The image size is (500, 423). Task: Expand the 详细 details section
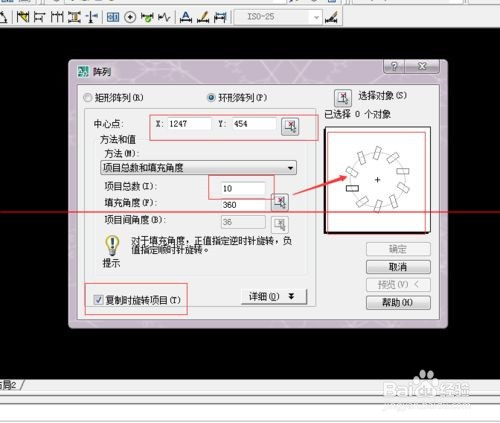(273, 296)
